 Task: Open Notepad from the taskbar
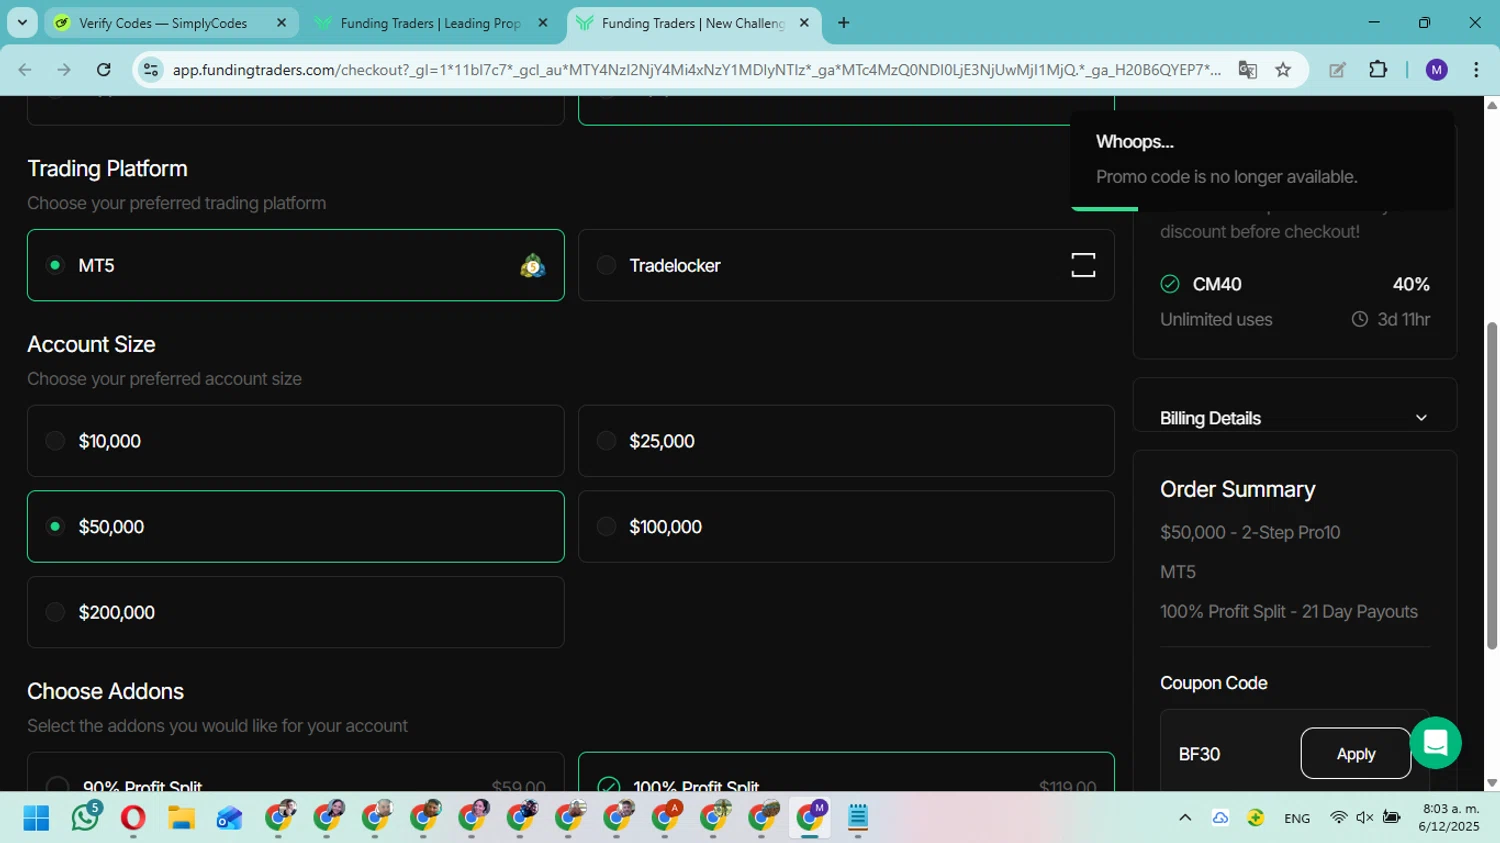pyautogui.click(x=857, y=818)
